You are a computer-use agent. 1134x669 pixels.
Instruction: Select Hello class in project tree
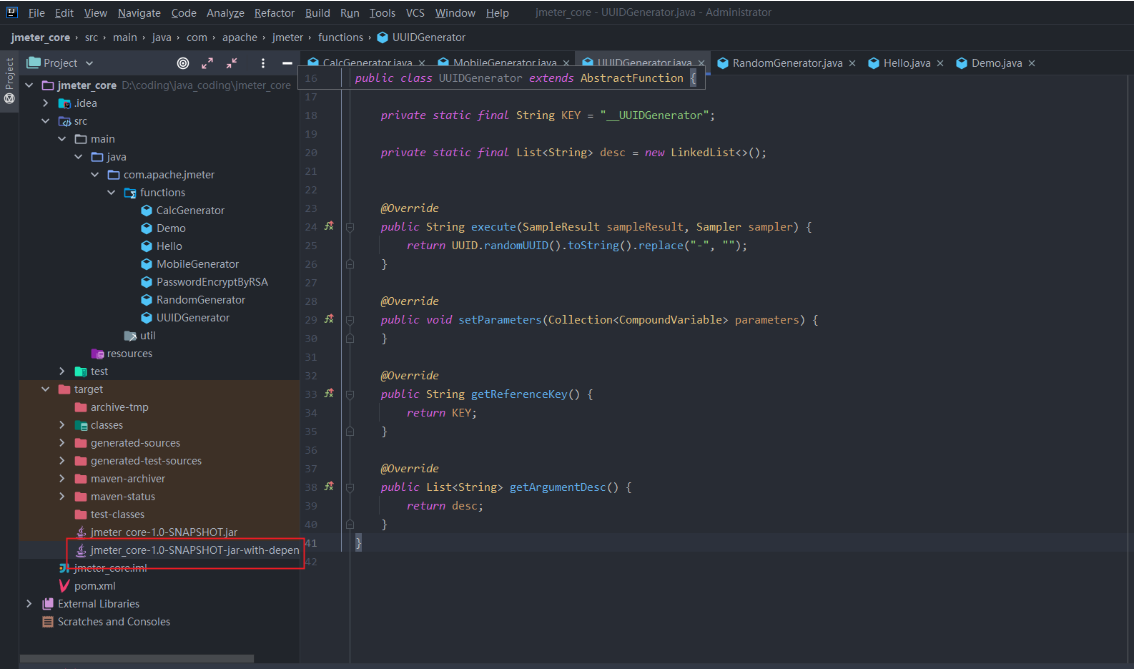pos(169,246)
